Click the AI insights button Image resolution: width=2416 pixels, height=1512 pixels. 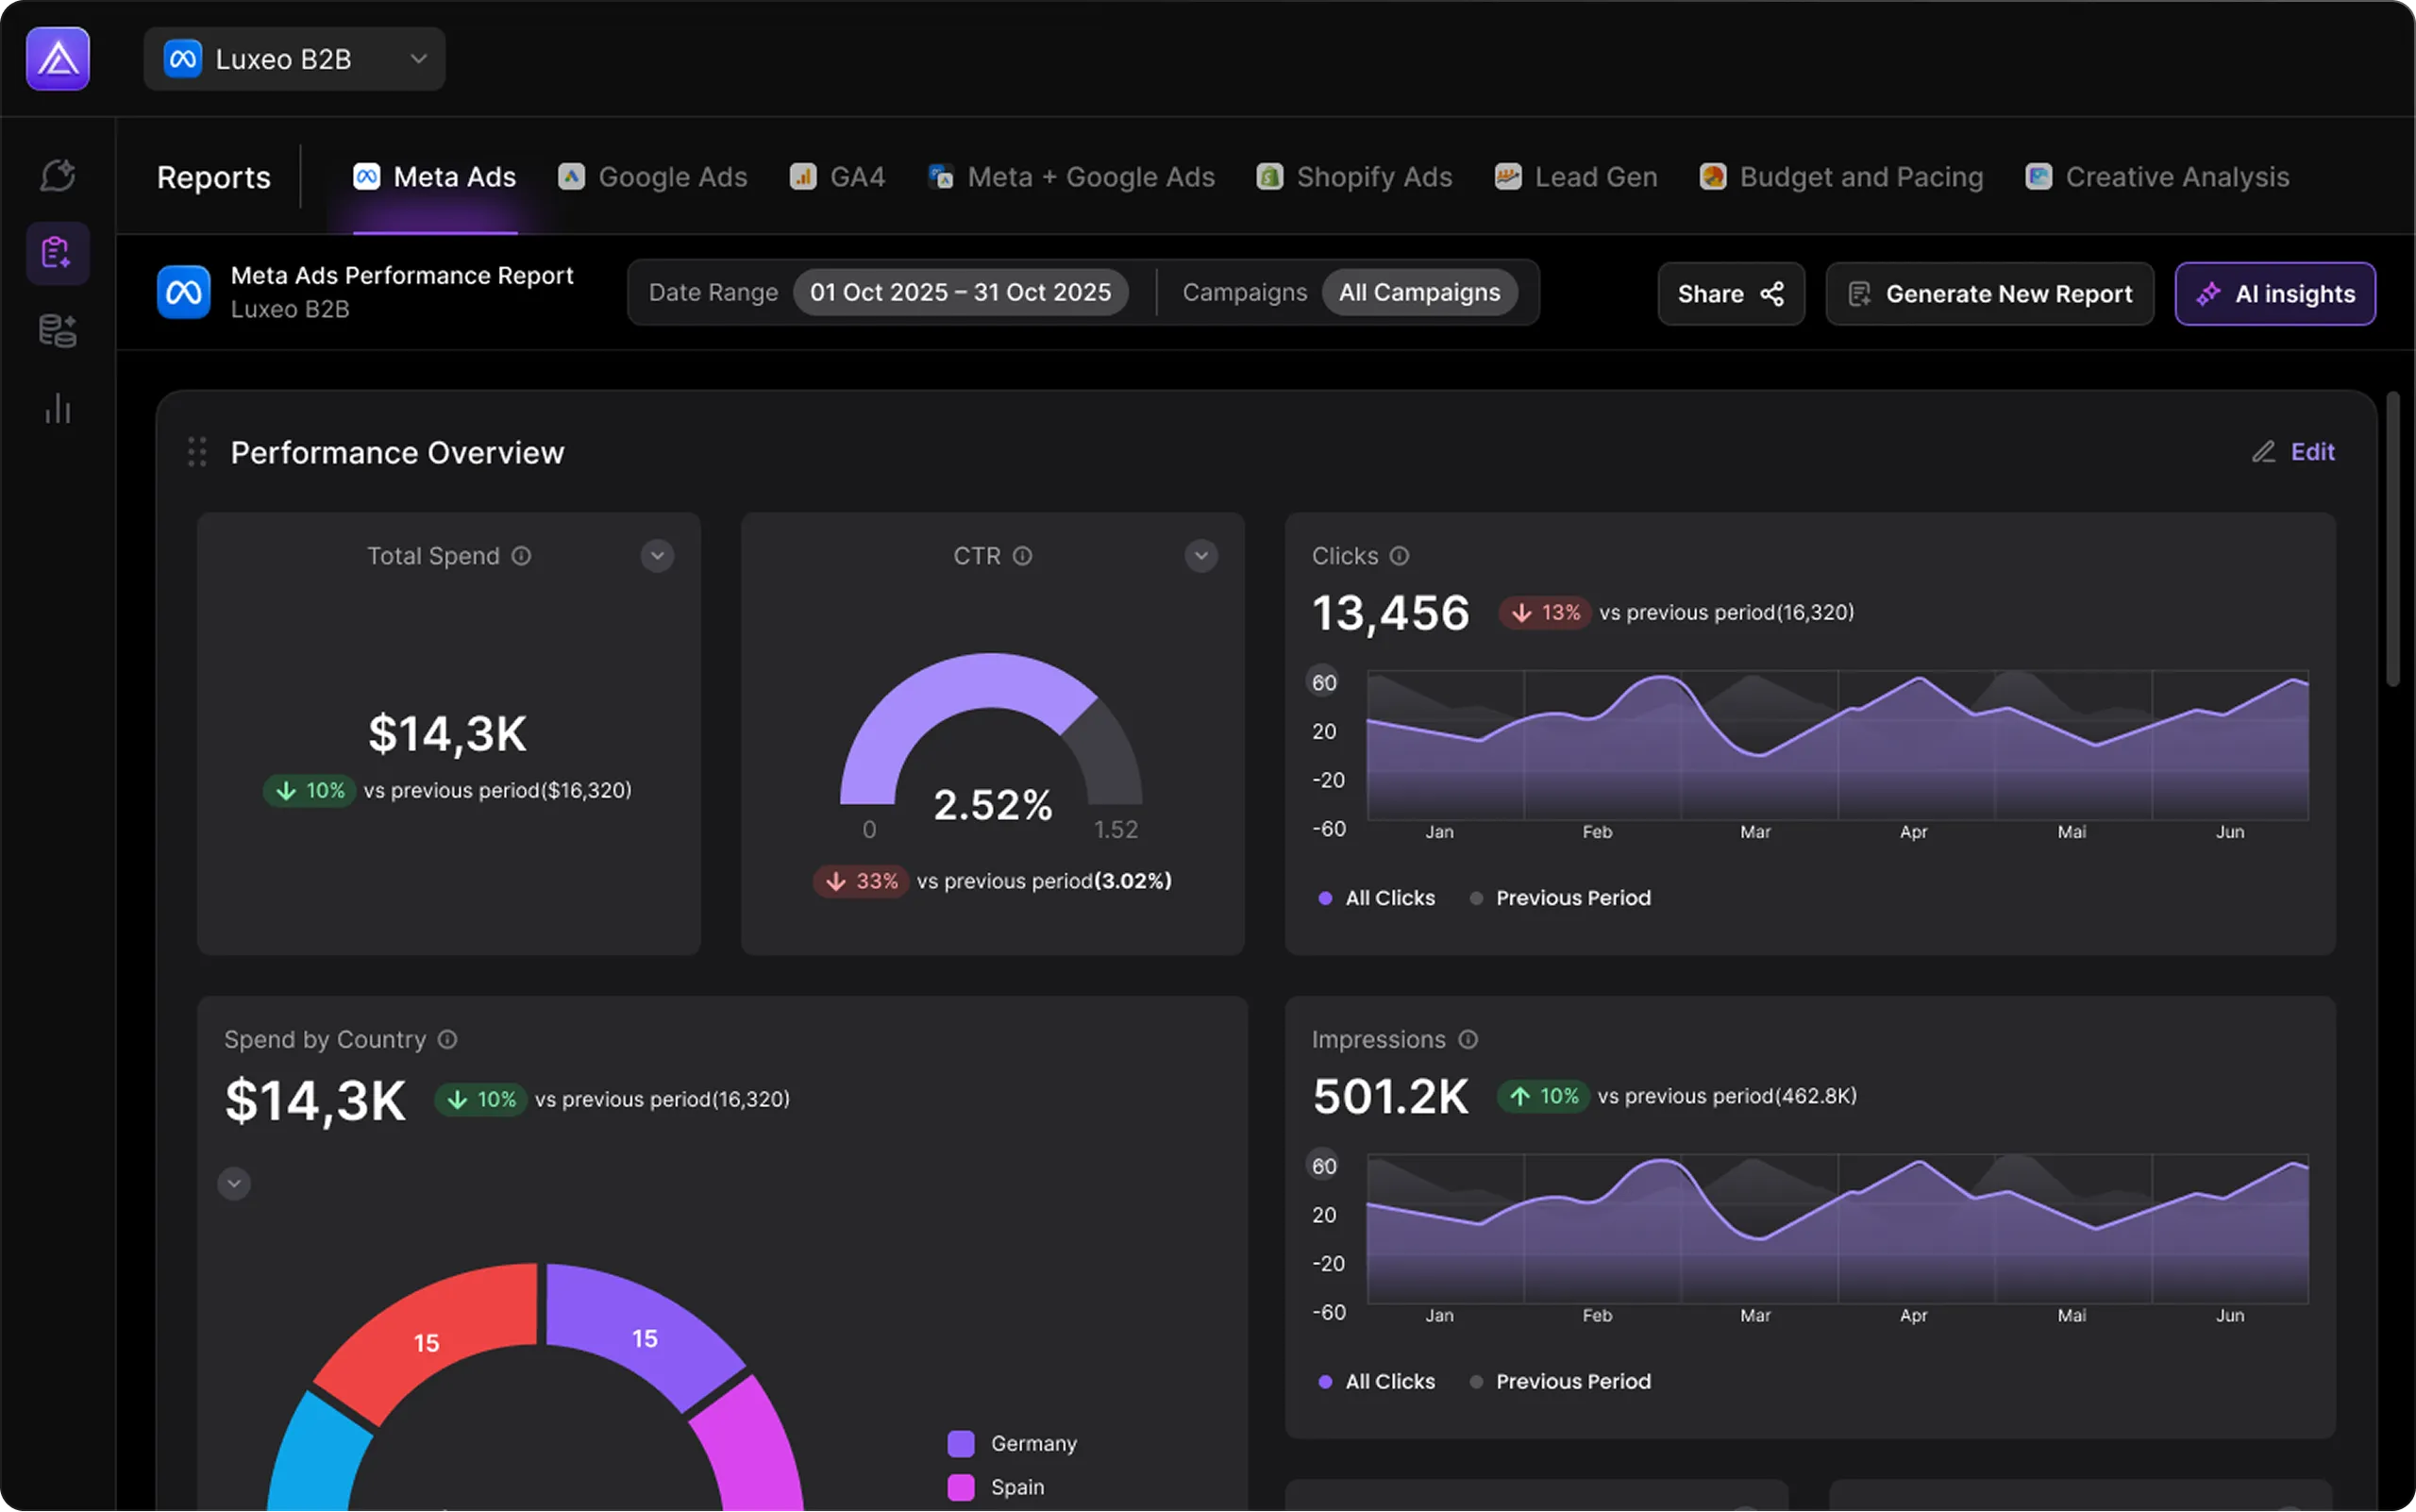pos(2275,294)
